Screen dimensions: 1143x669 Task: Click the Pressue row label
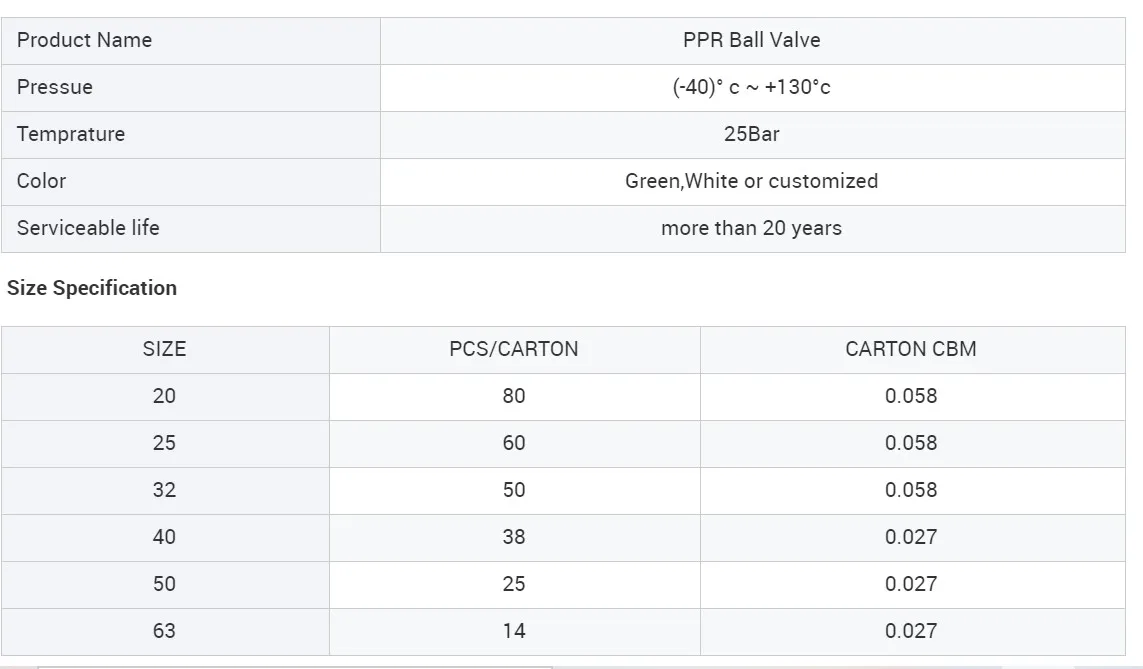55,88
